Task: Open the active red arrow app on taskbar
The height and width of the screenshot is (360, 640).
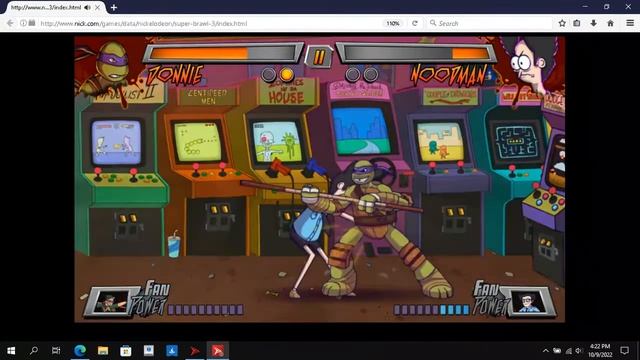Action: pos(218,350)
